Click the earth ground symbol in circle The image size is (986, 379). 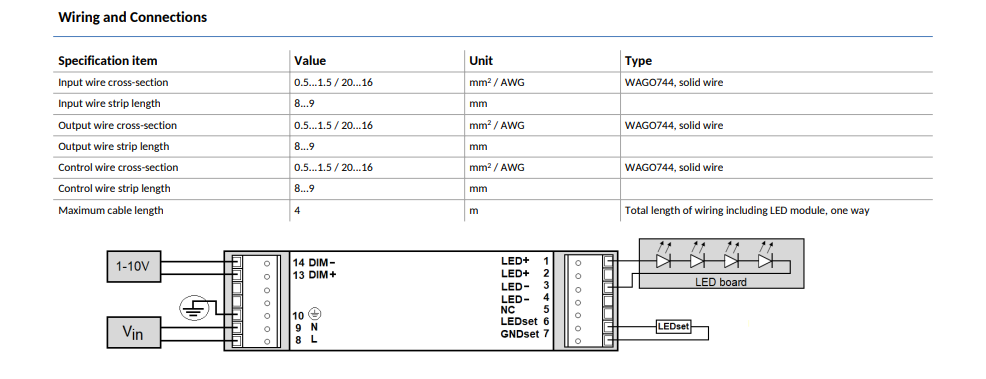[194, 307]
